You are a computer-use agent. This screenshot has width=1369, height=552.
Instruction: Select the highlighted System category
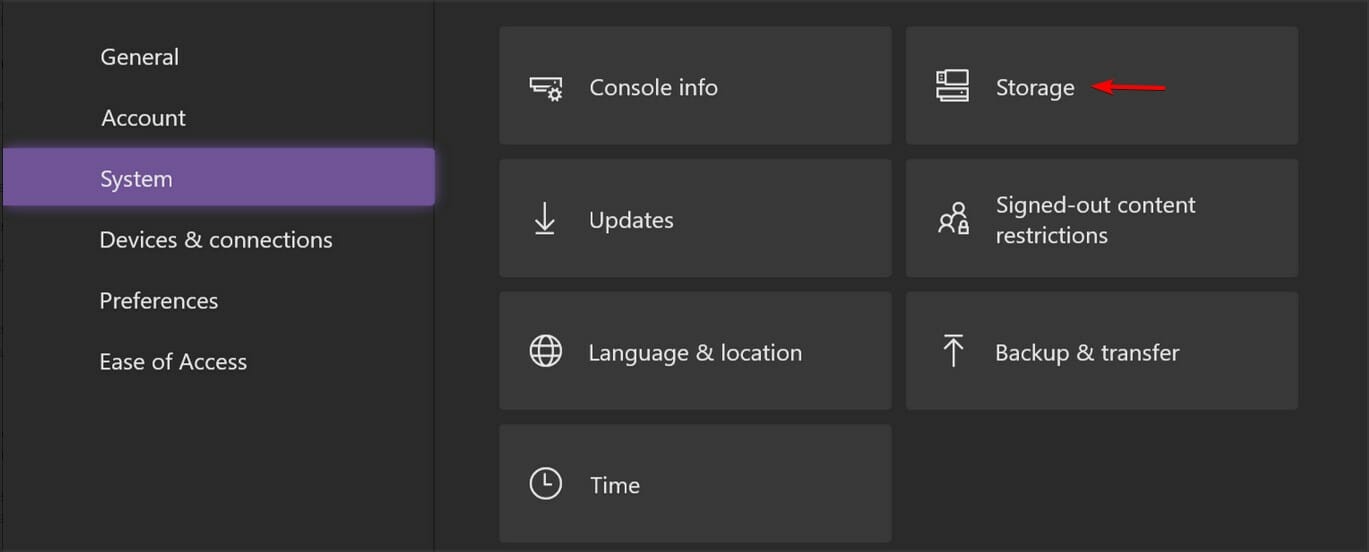point(219,178)
